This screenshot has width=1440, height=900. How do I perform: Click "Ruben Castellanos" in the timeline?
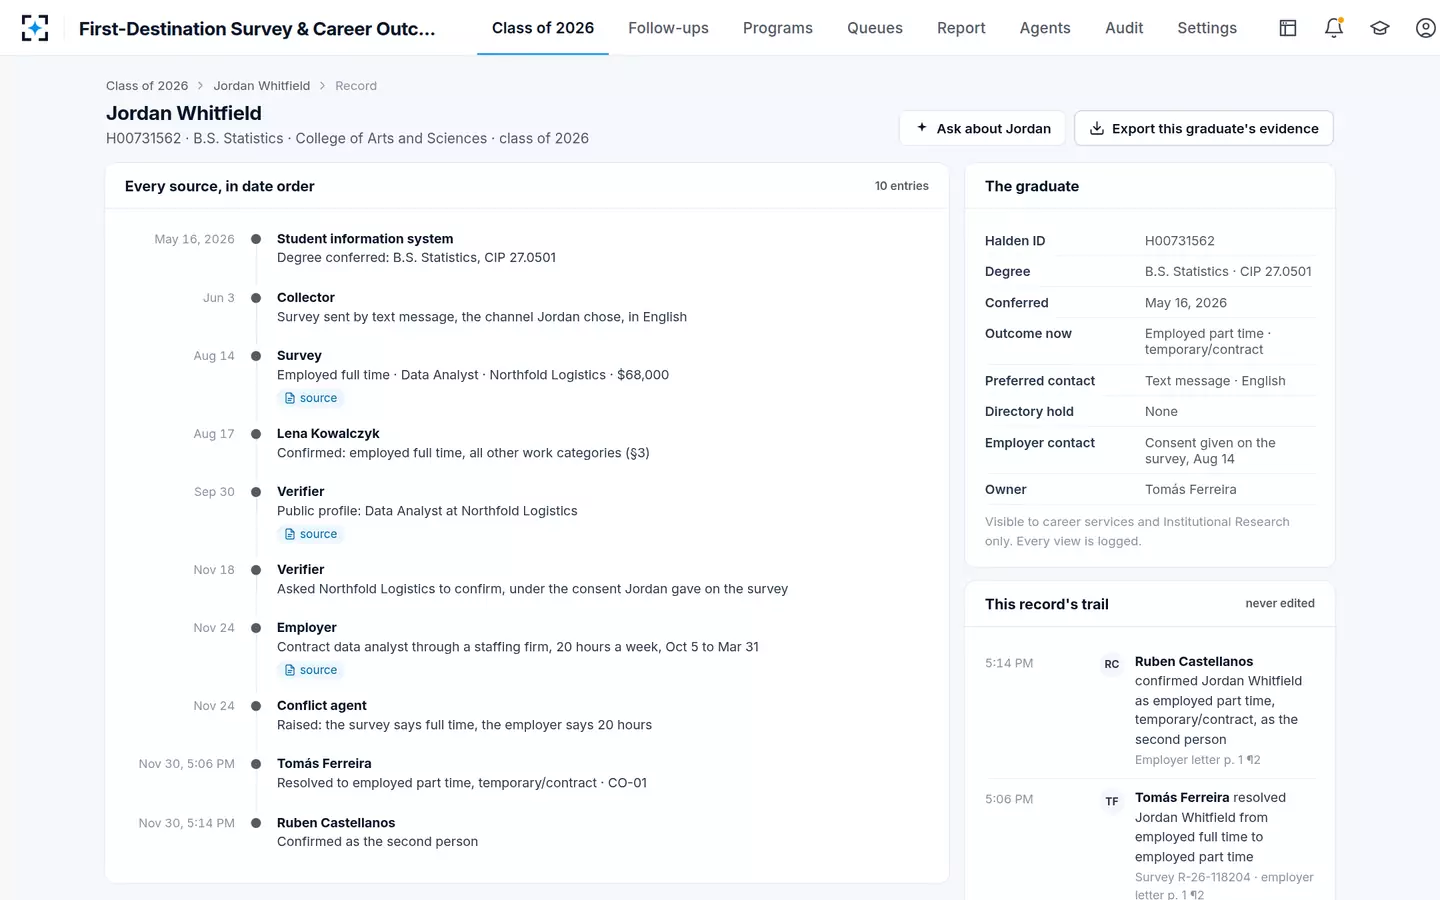pos(336,823)
